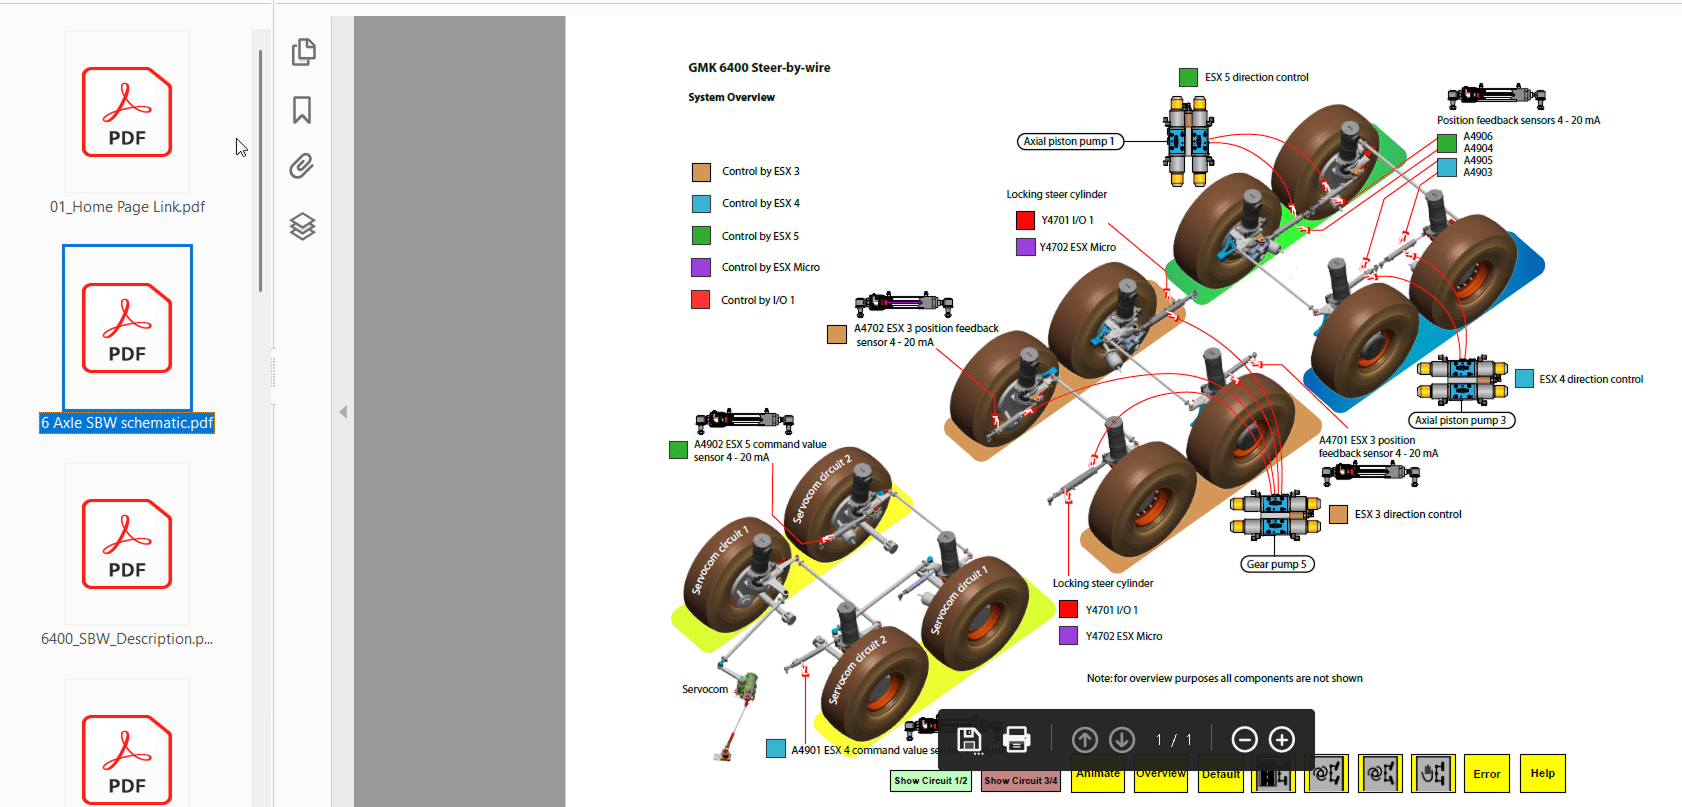Click the sensor graphic below A4701 ESX 3 label
The width and height of the screenshot is (1682, 807).
click(x=1371, y=473)
